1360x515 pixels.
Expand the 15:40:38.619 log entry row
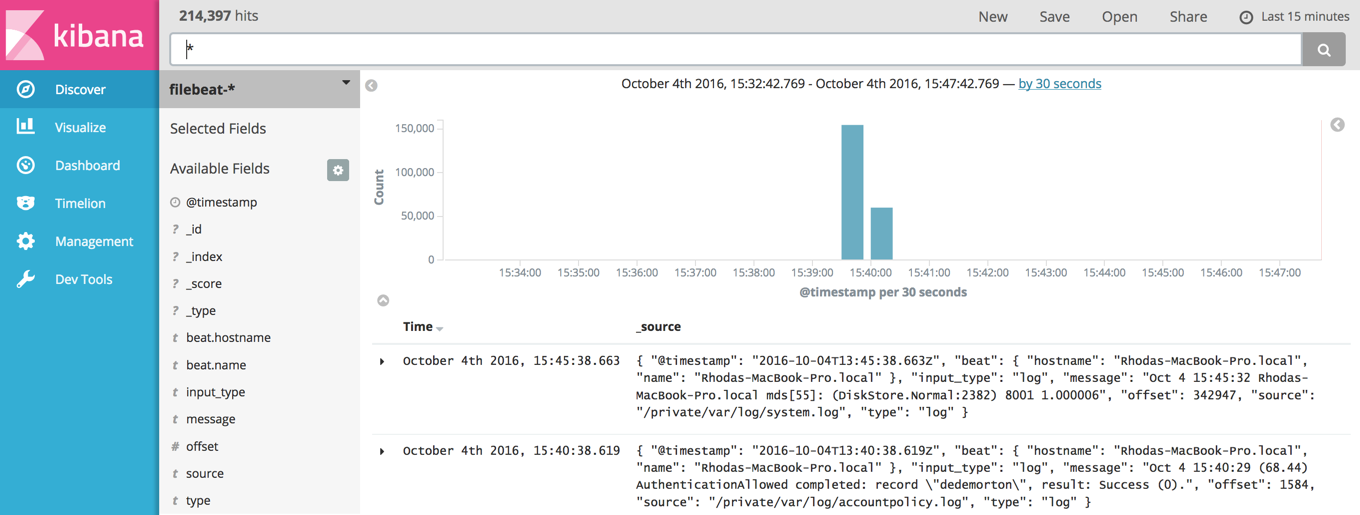point(382,452)
